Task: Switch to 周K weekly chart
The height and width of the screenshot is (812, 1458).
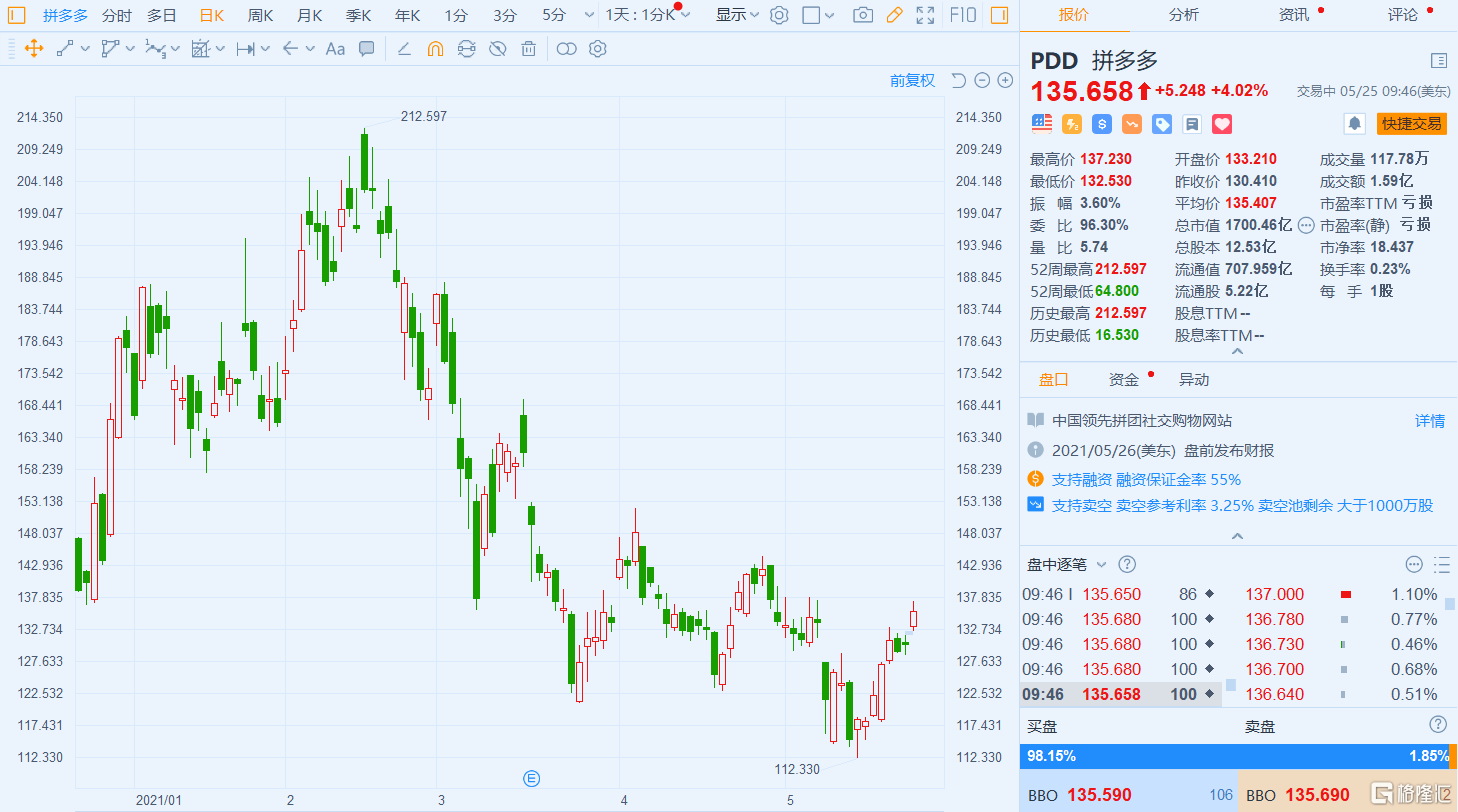Action: click(260, 15)
